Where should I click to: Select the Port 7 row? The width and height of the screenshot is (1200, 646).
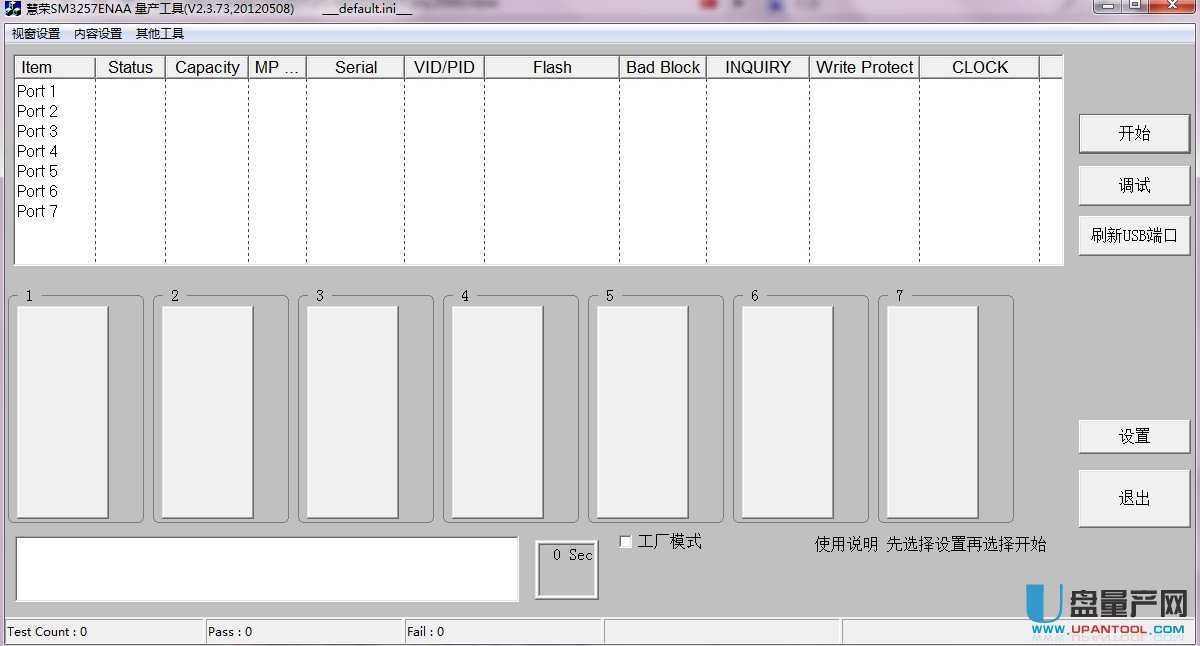coord(37,211)
